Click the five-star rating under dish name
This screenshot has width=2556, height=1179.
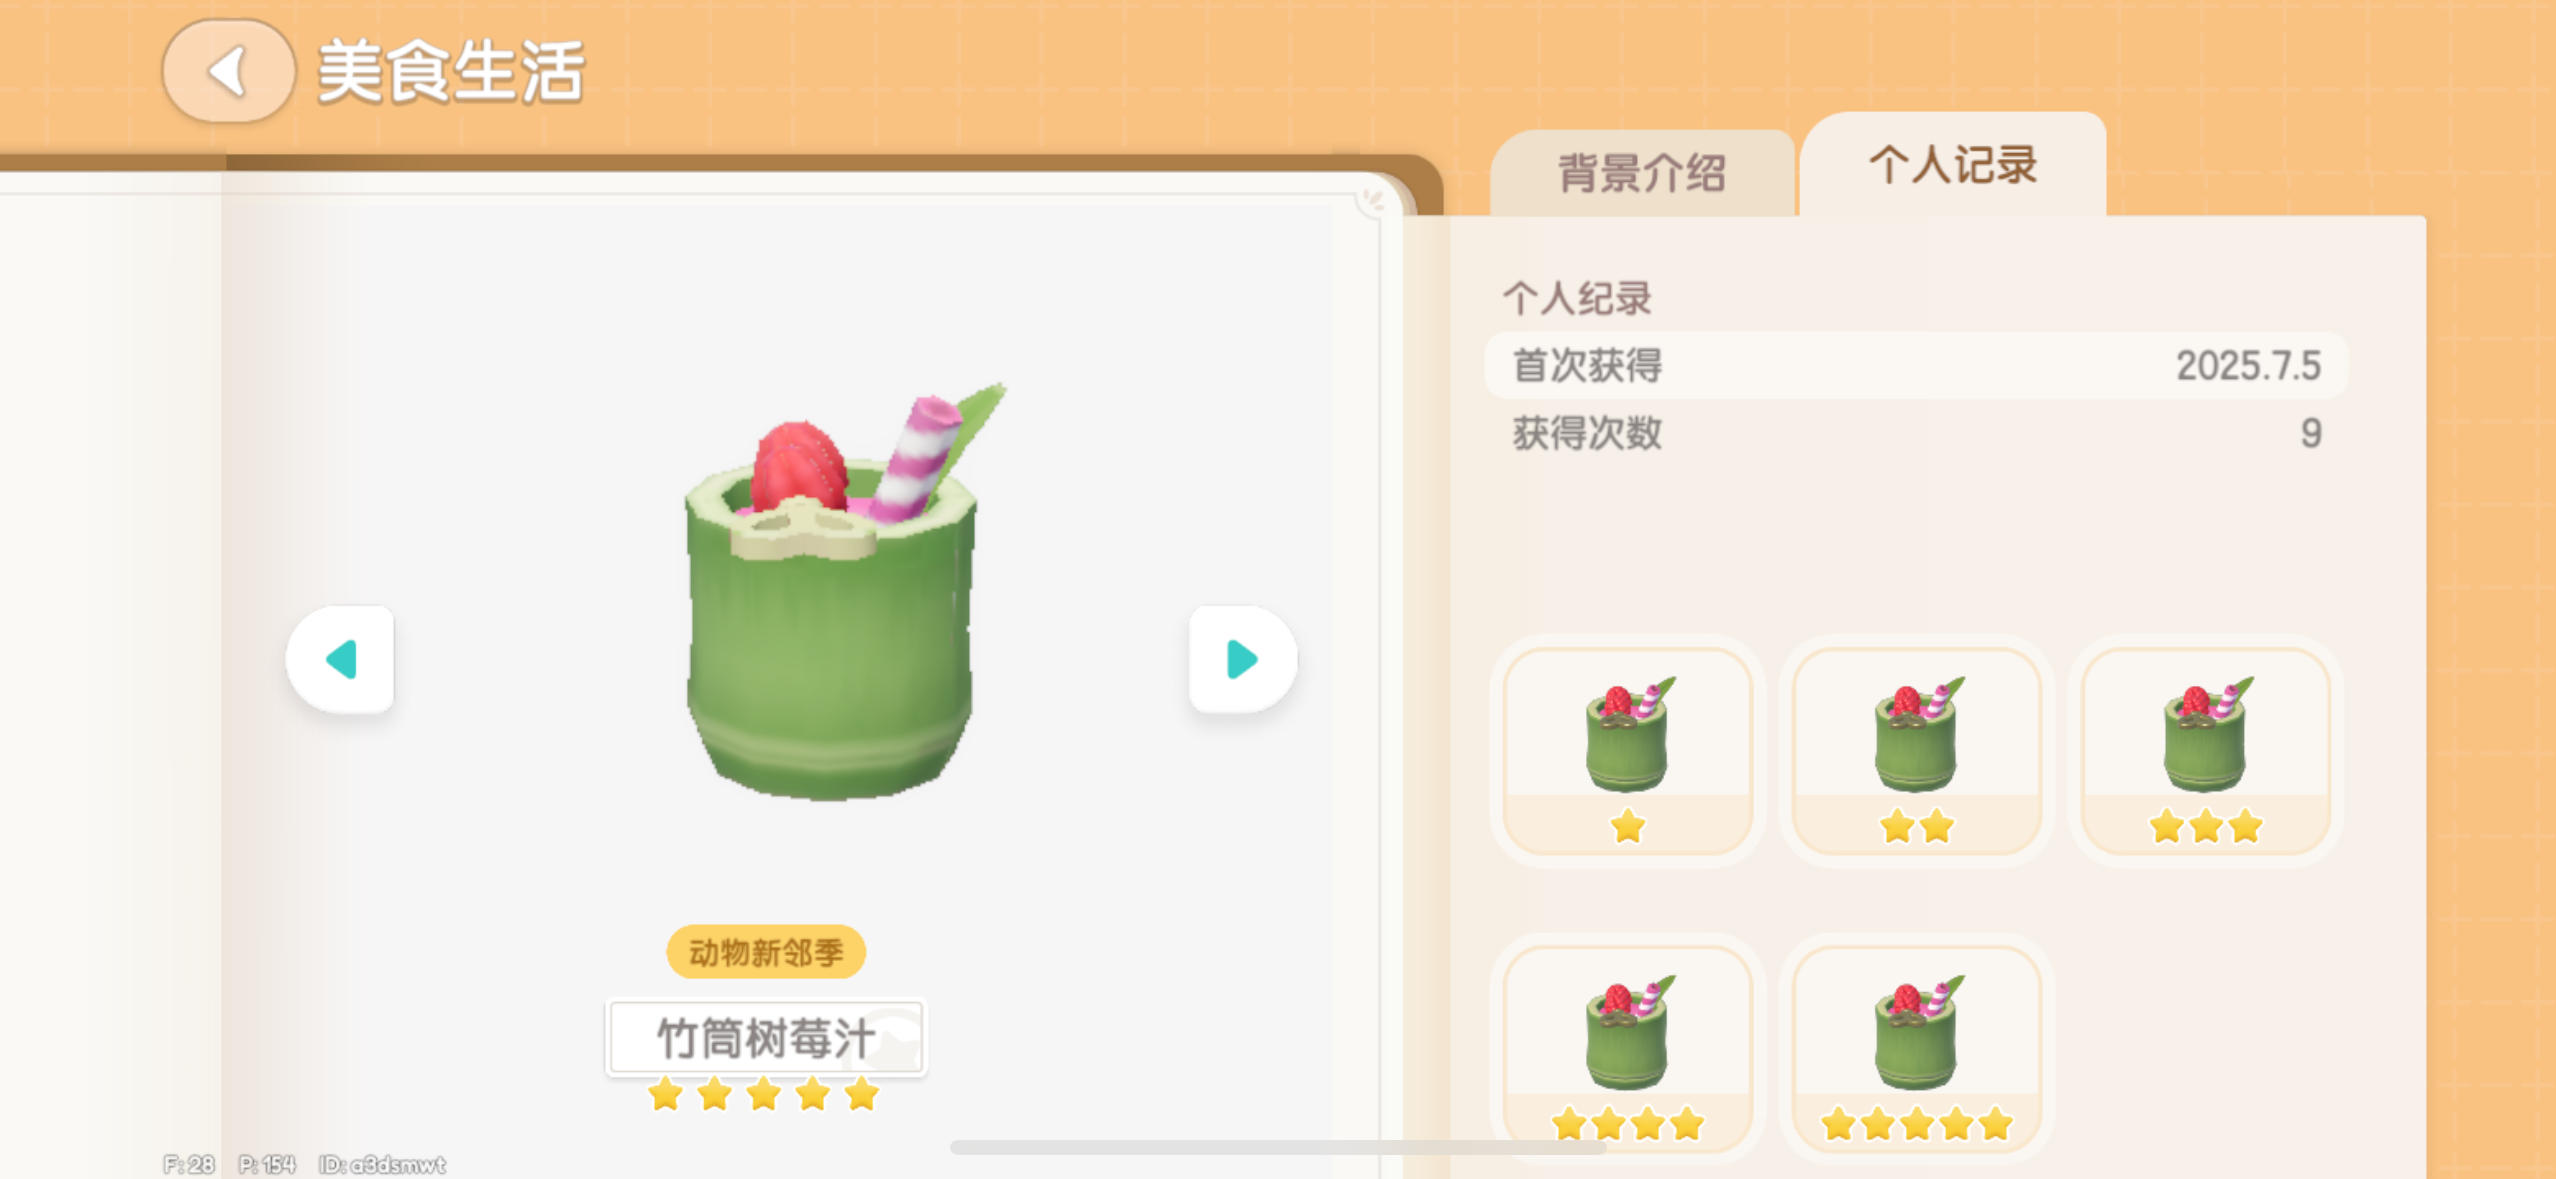coord(764,1095)
